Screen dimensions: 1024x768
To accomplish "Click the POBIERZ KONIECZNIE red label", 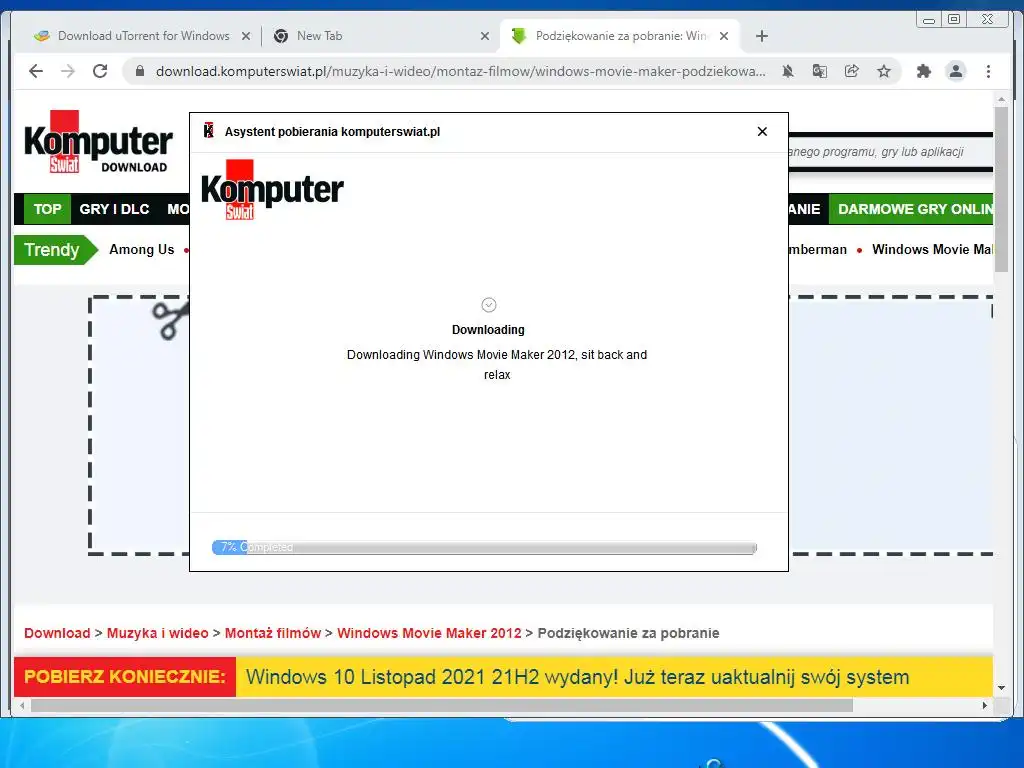I will [125, 677].
